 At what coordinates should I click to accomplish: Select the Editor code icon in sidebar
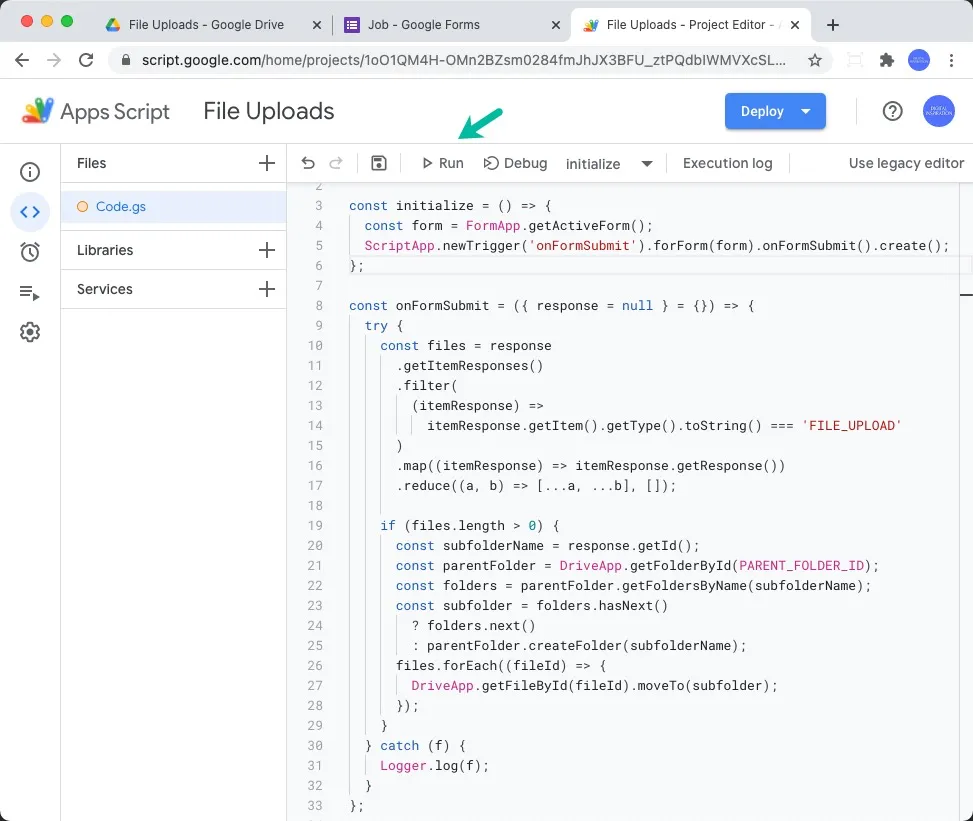30,212
